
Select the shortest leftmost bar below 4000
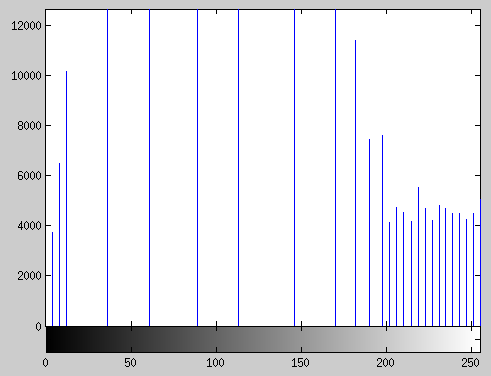point(52,279)
